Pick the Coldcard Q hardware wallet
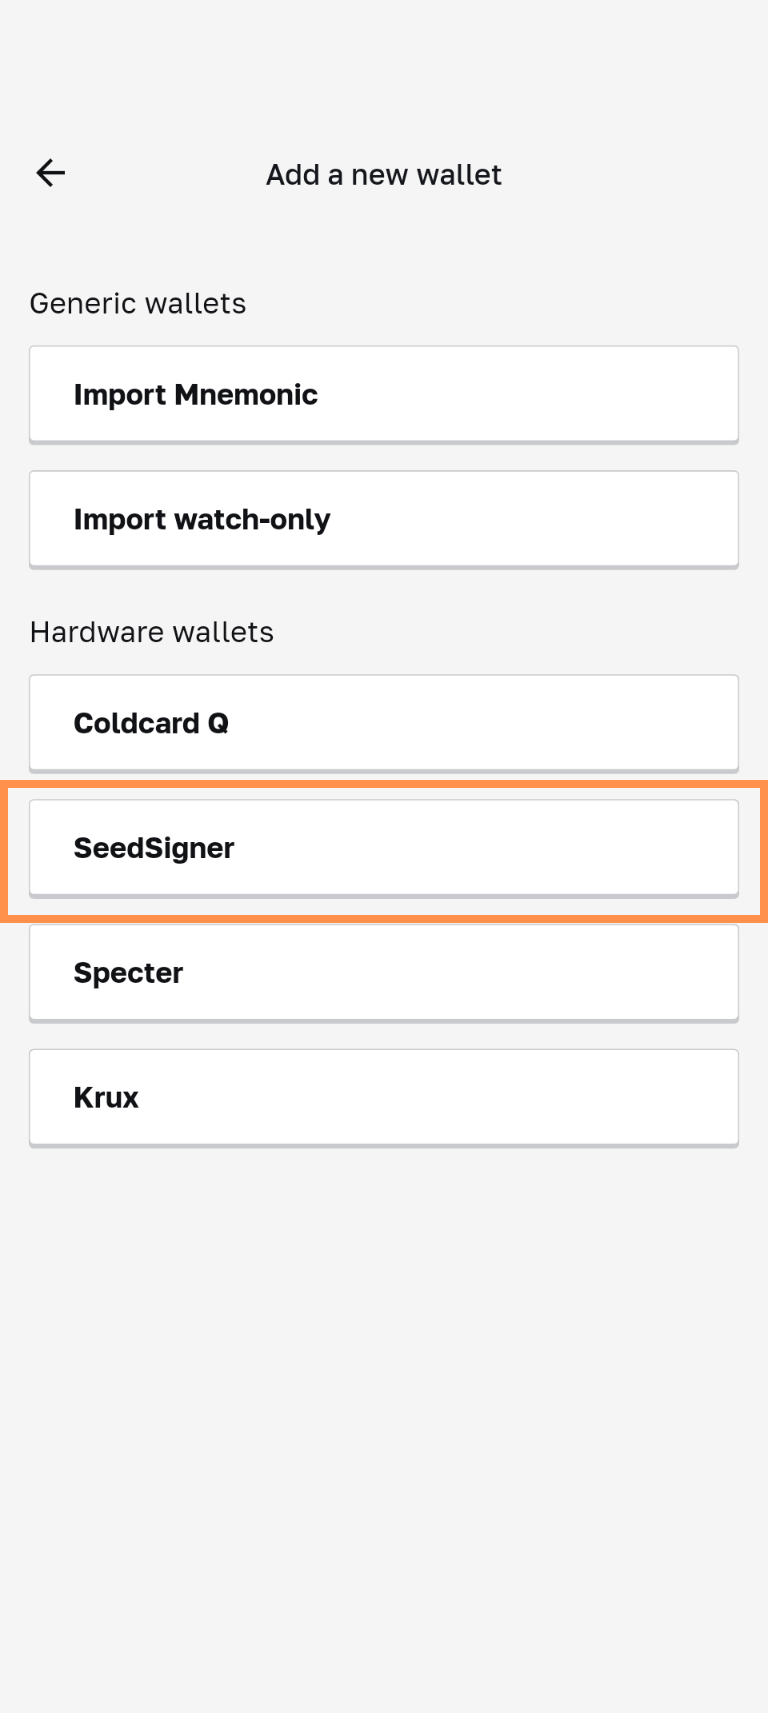This screenshot has width=768, height=1713. click(384, 723)
